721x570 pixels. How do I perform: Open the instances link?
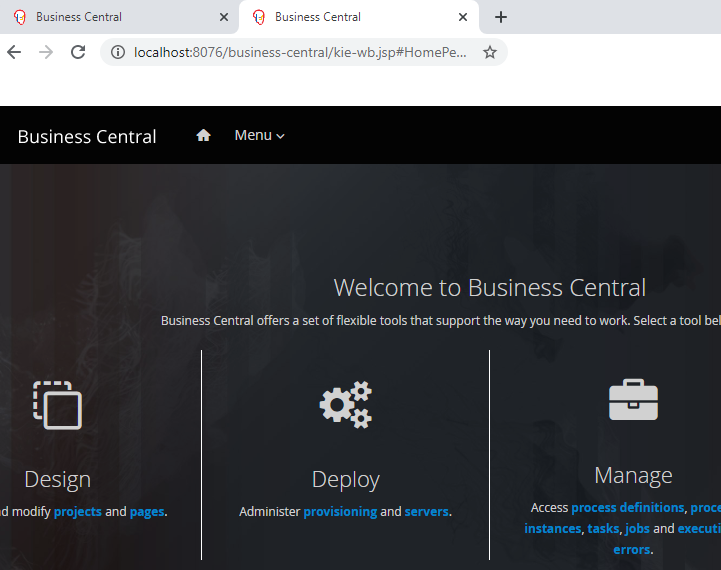tap(553, 529)
